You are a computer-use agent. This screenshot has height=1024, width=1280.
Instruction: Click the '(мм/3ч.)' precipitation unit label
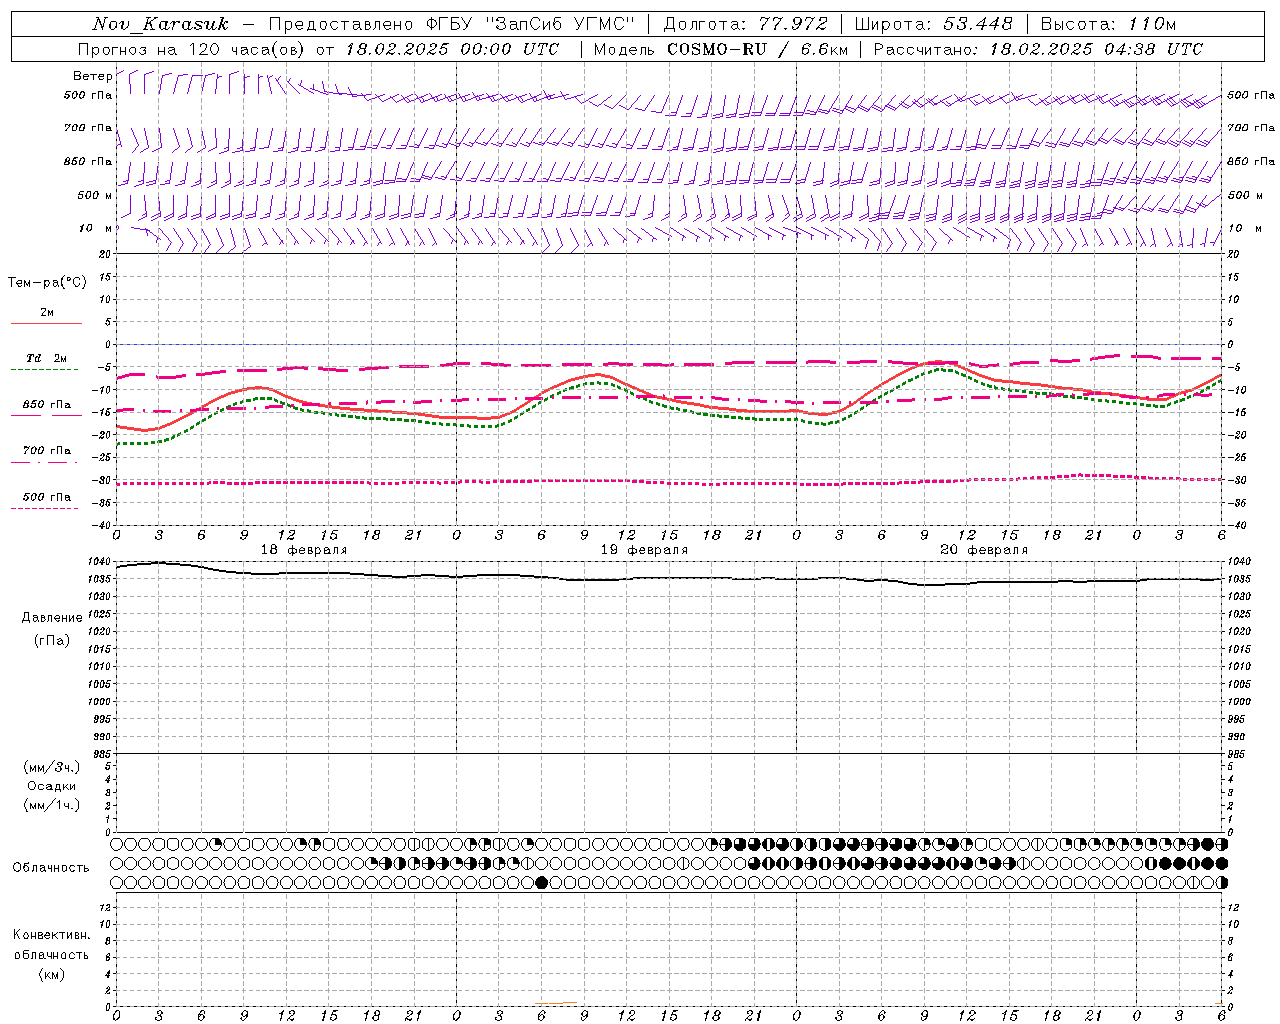[x=52, y=767]
